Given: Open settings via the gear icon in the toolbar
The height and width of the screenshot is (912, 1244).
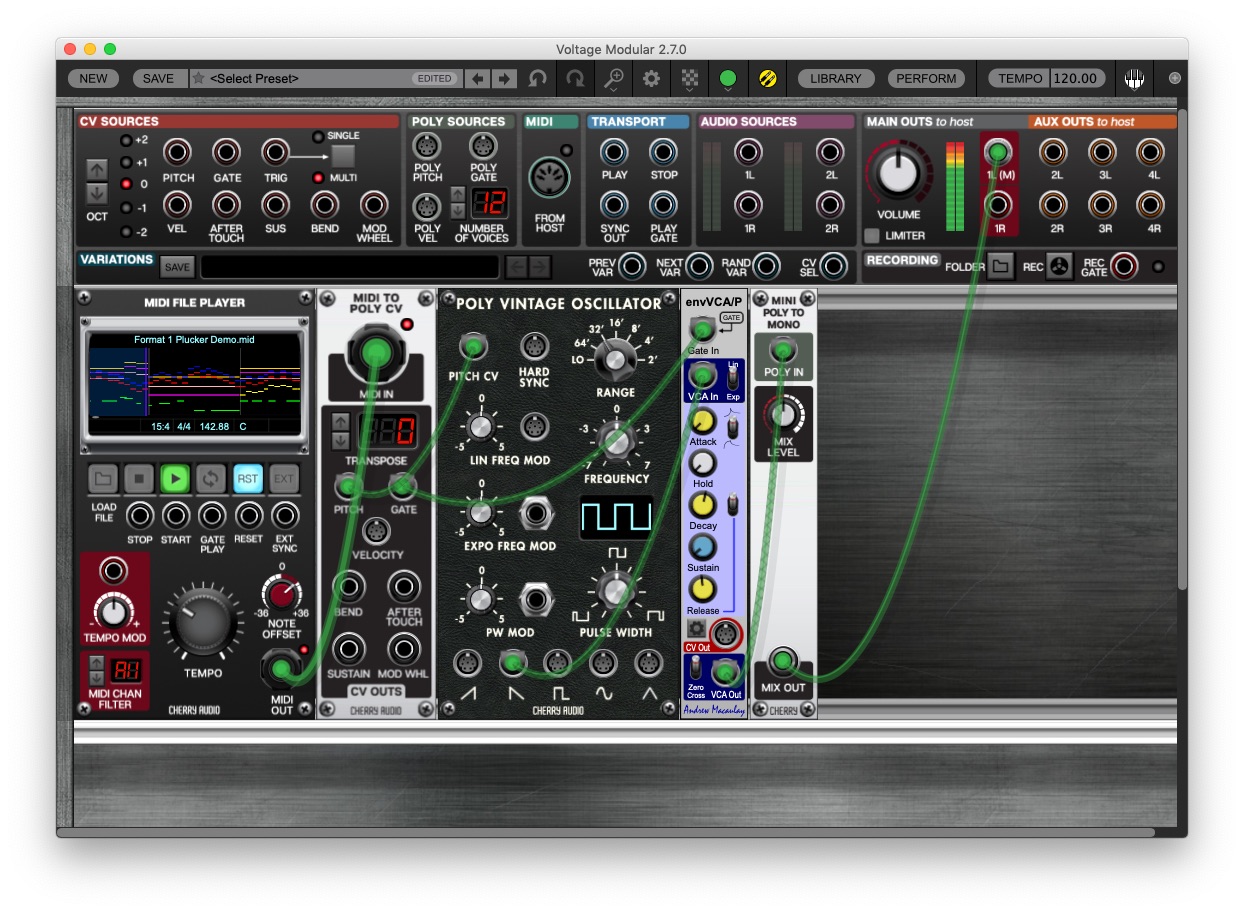Looking at the screenshot, I should coord(652,78).
